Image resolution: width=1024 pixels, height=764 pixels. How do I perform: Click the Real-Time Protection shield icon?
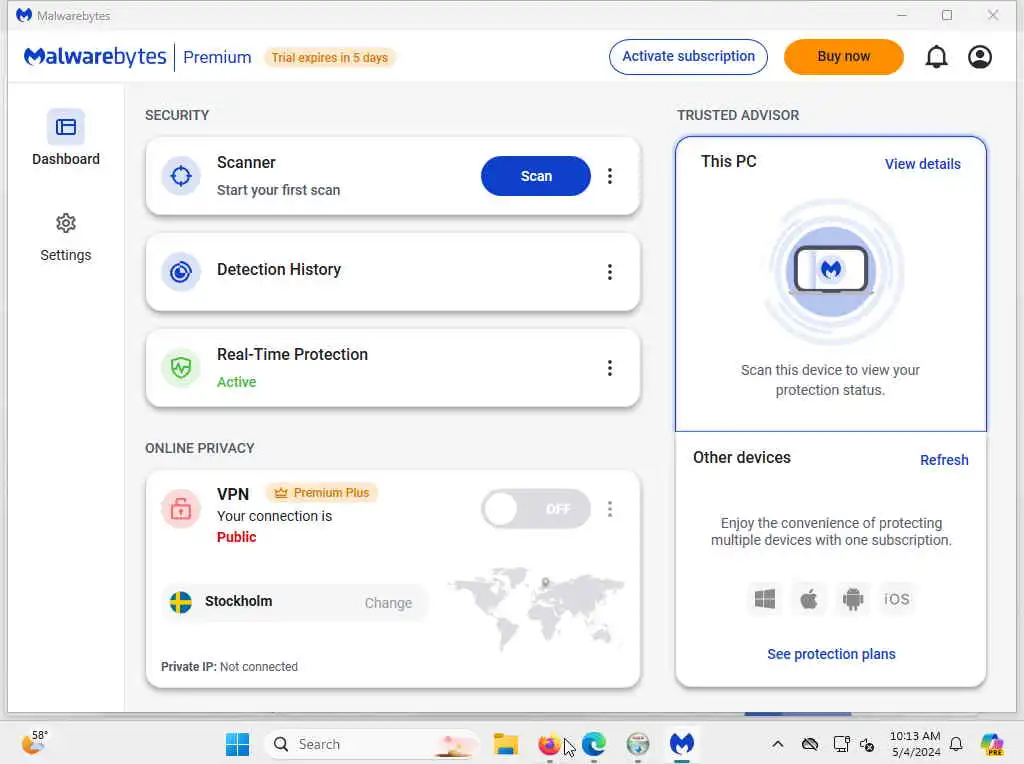(x=181, y=368)
